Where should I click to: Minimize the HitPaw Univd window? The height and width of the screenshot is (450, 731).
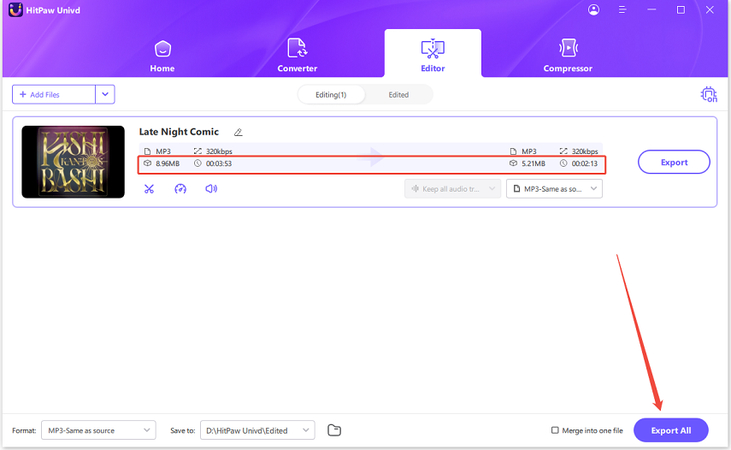(652, 9)
